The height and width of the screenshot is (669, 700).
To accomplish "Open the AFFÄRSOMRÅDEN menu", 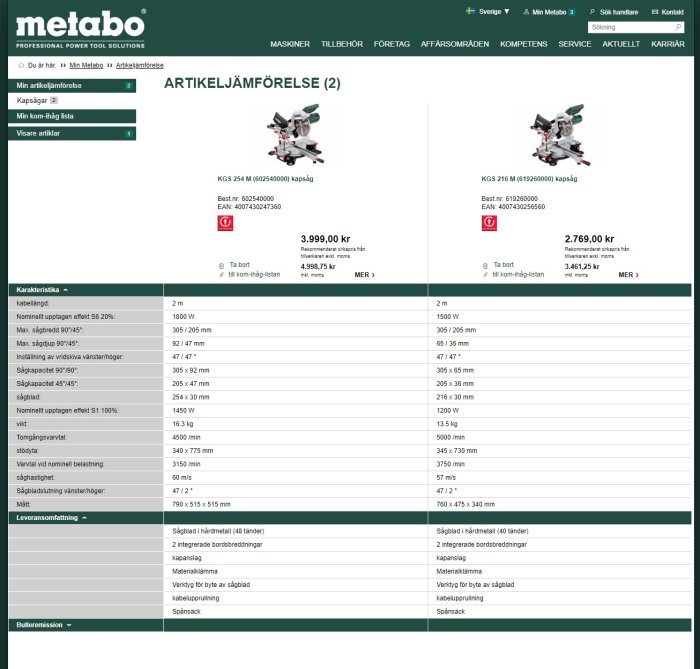I will click(x=454, y=44).
